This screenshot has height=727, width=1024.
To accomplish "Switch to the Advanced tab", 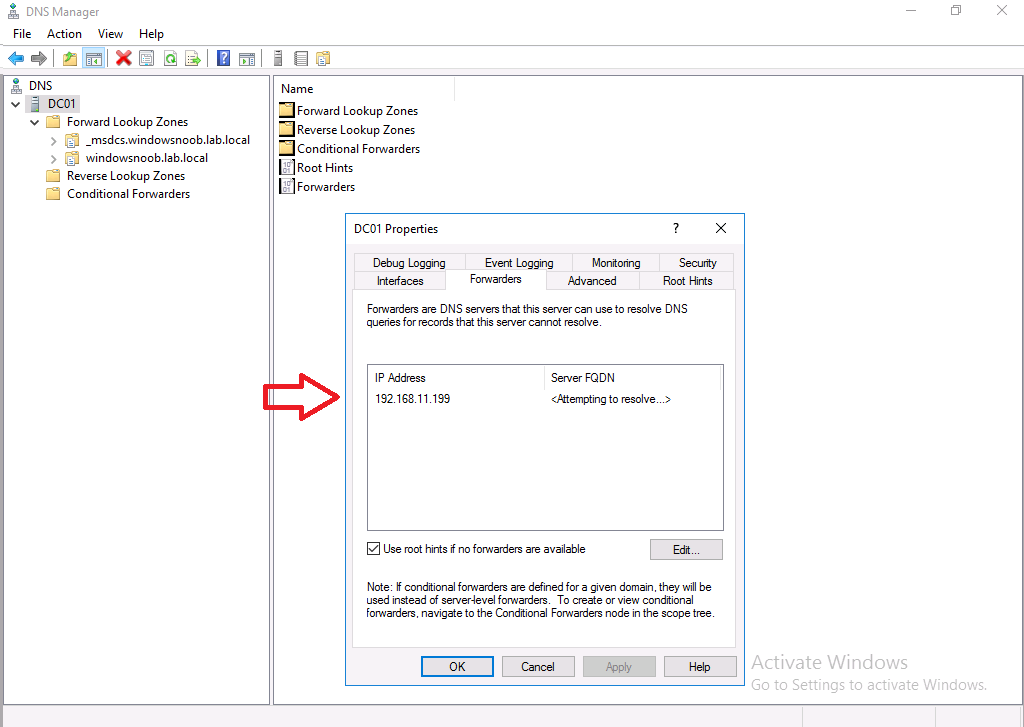I will (x=592, y=281).
